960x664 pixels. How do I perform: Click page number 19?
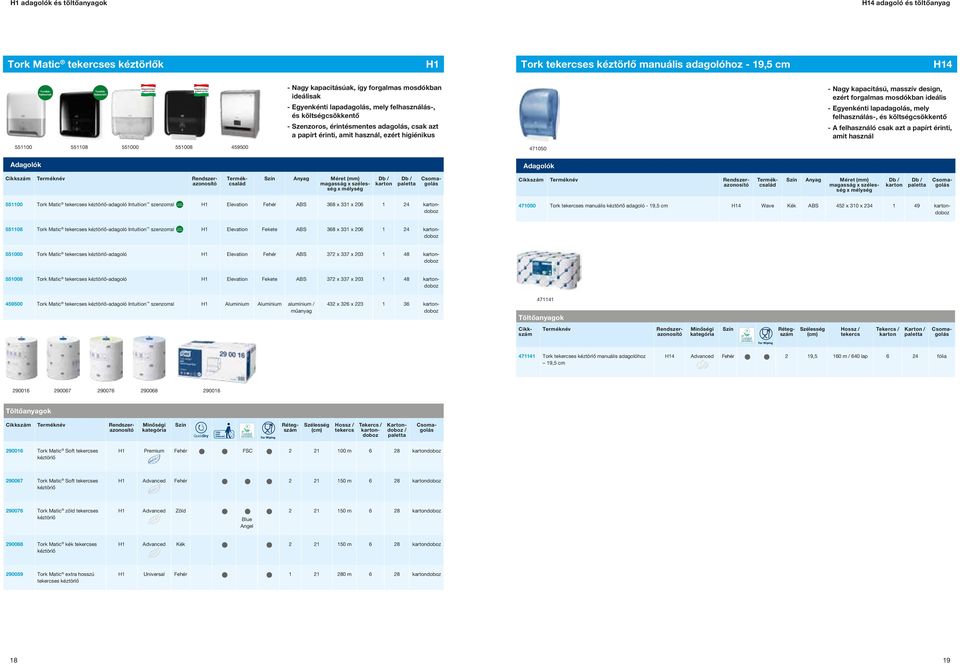tap(947, 660)
